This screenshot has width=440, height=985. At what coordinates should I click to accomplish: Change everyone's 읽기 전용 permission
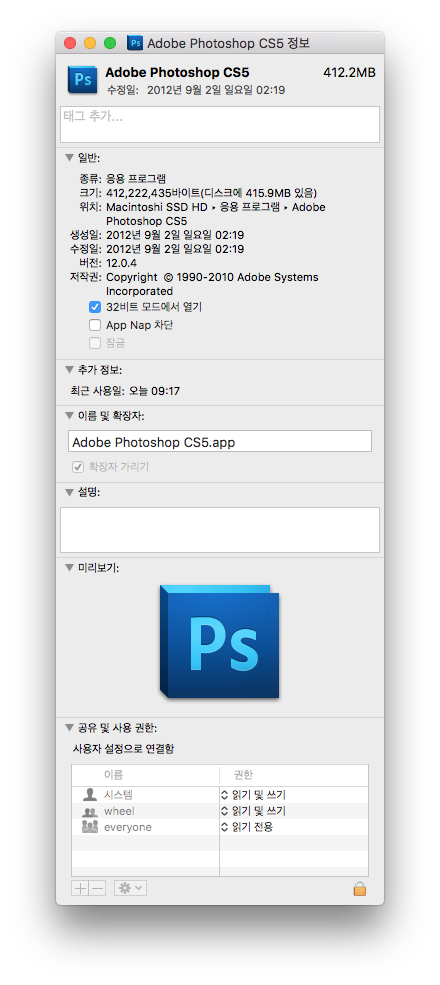(248, 827)
